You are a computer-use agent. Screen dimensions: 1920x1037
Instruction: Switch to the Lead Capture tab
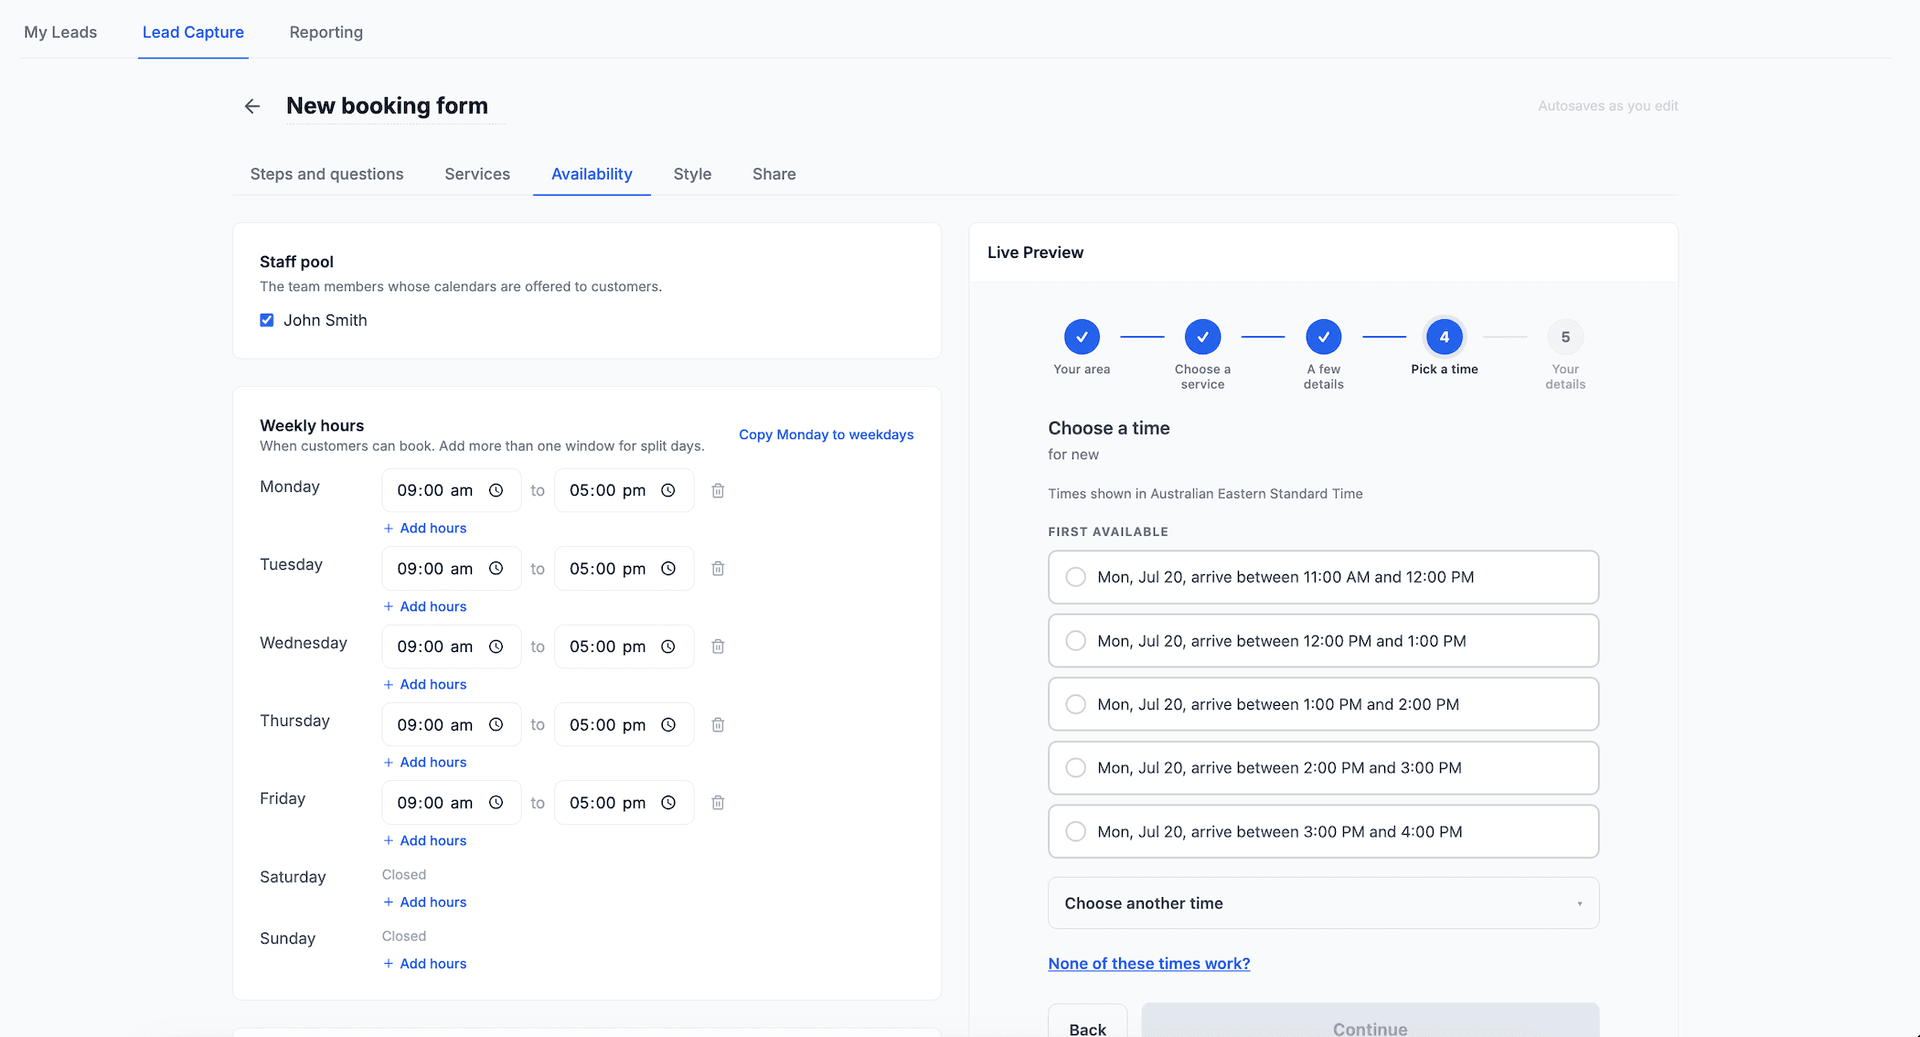[193, 32]
